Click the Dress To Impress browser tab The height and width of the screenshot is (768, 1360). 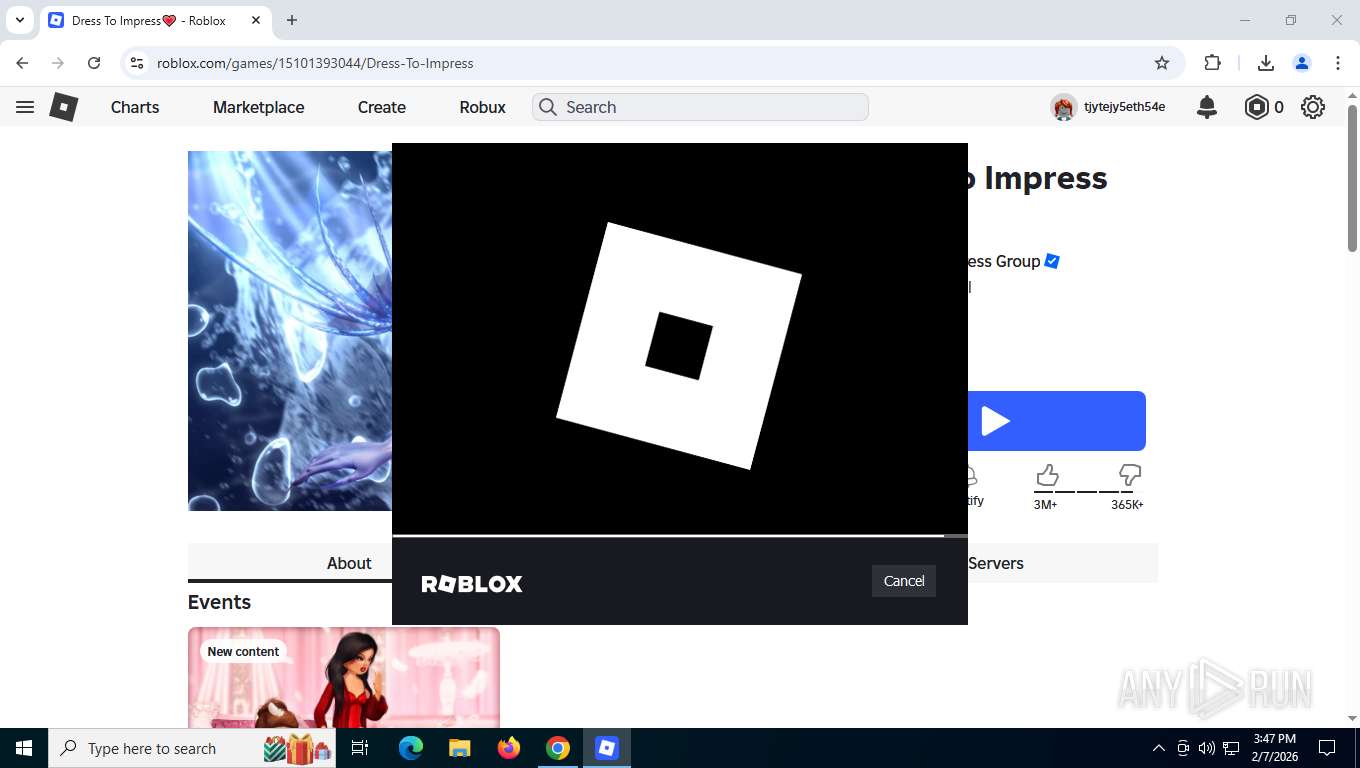click(x=156, y=20)
